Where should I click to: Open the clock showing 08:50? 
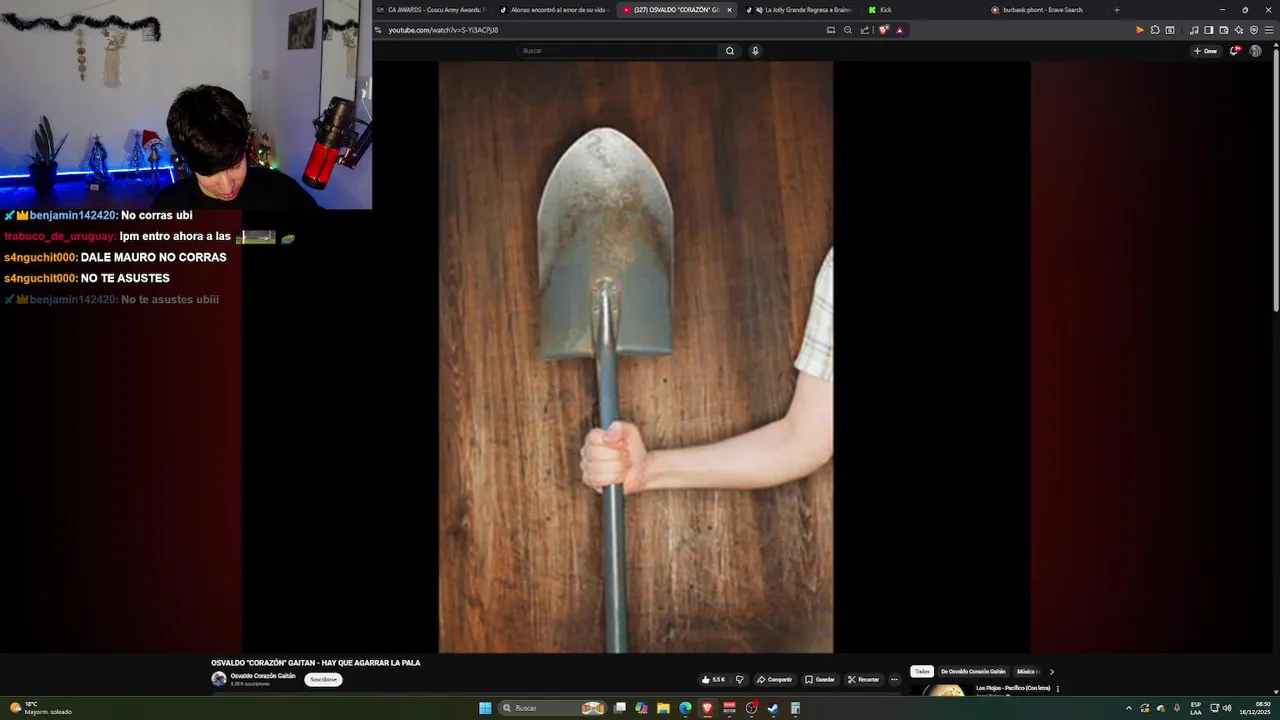(x=1254, y=708)
